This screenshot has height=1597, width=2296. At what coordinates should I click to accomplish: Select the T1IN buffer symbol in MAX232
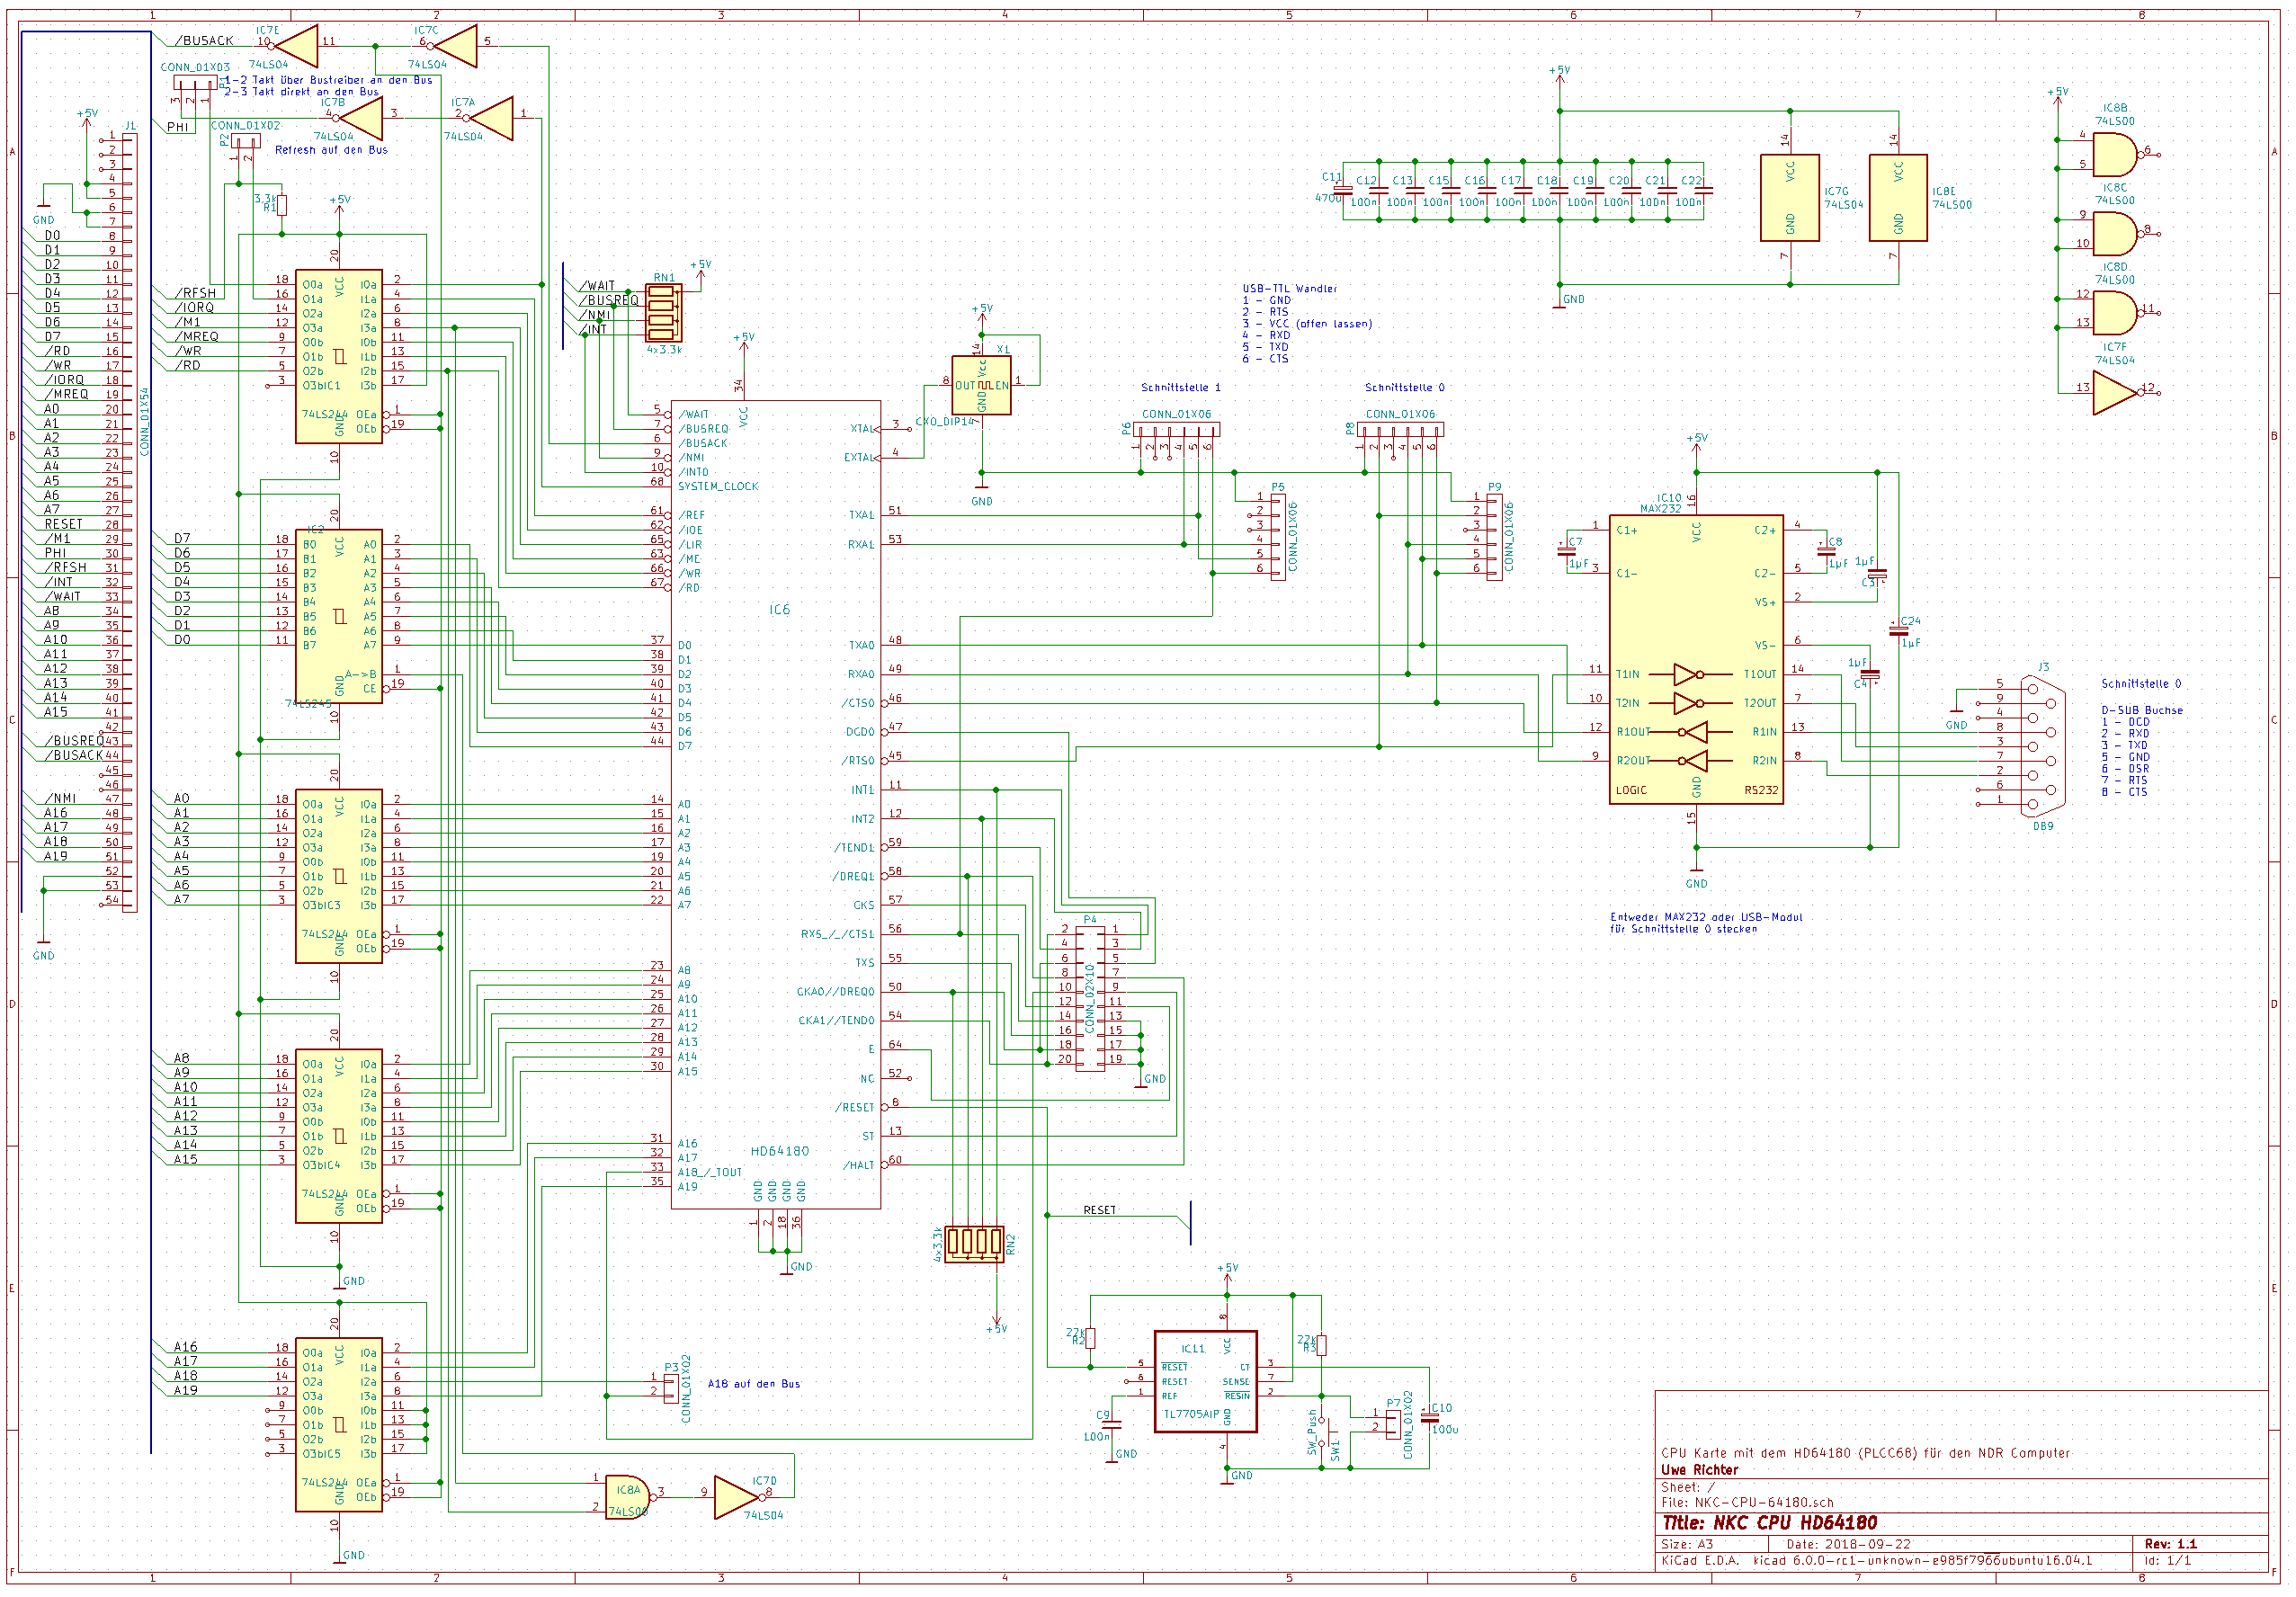pyautogui.click(x=1688, y=674)
